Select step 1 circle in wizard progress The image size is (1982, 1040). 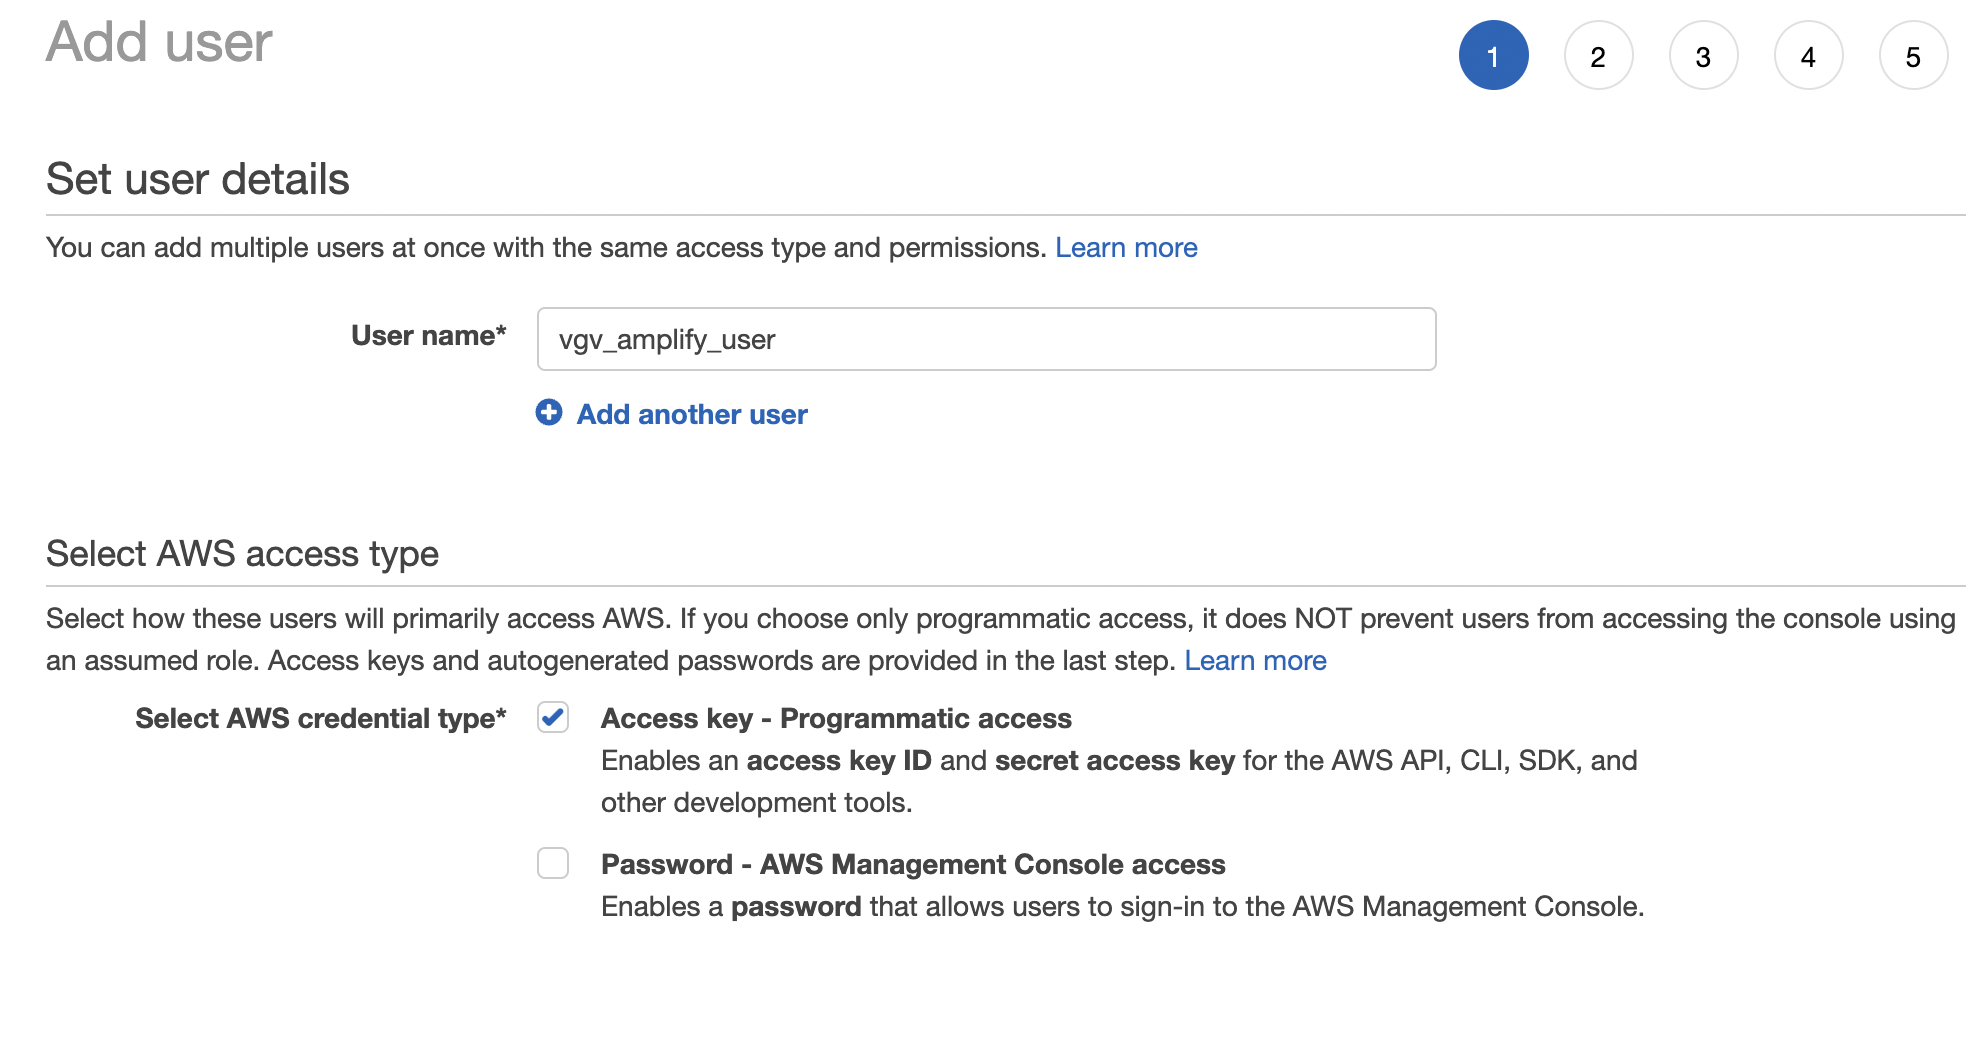pos(1493,55)
